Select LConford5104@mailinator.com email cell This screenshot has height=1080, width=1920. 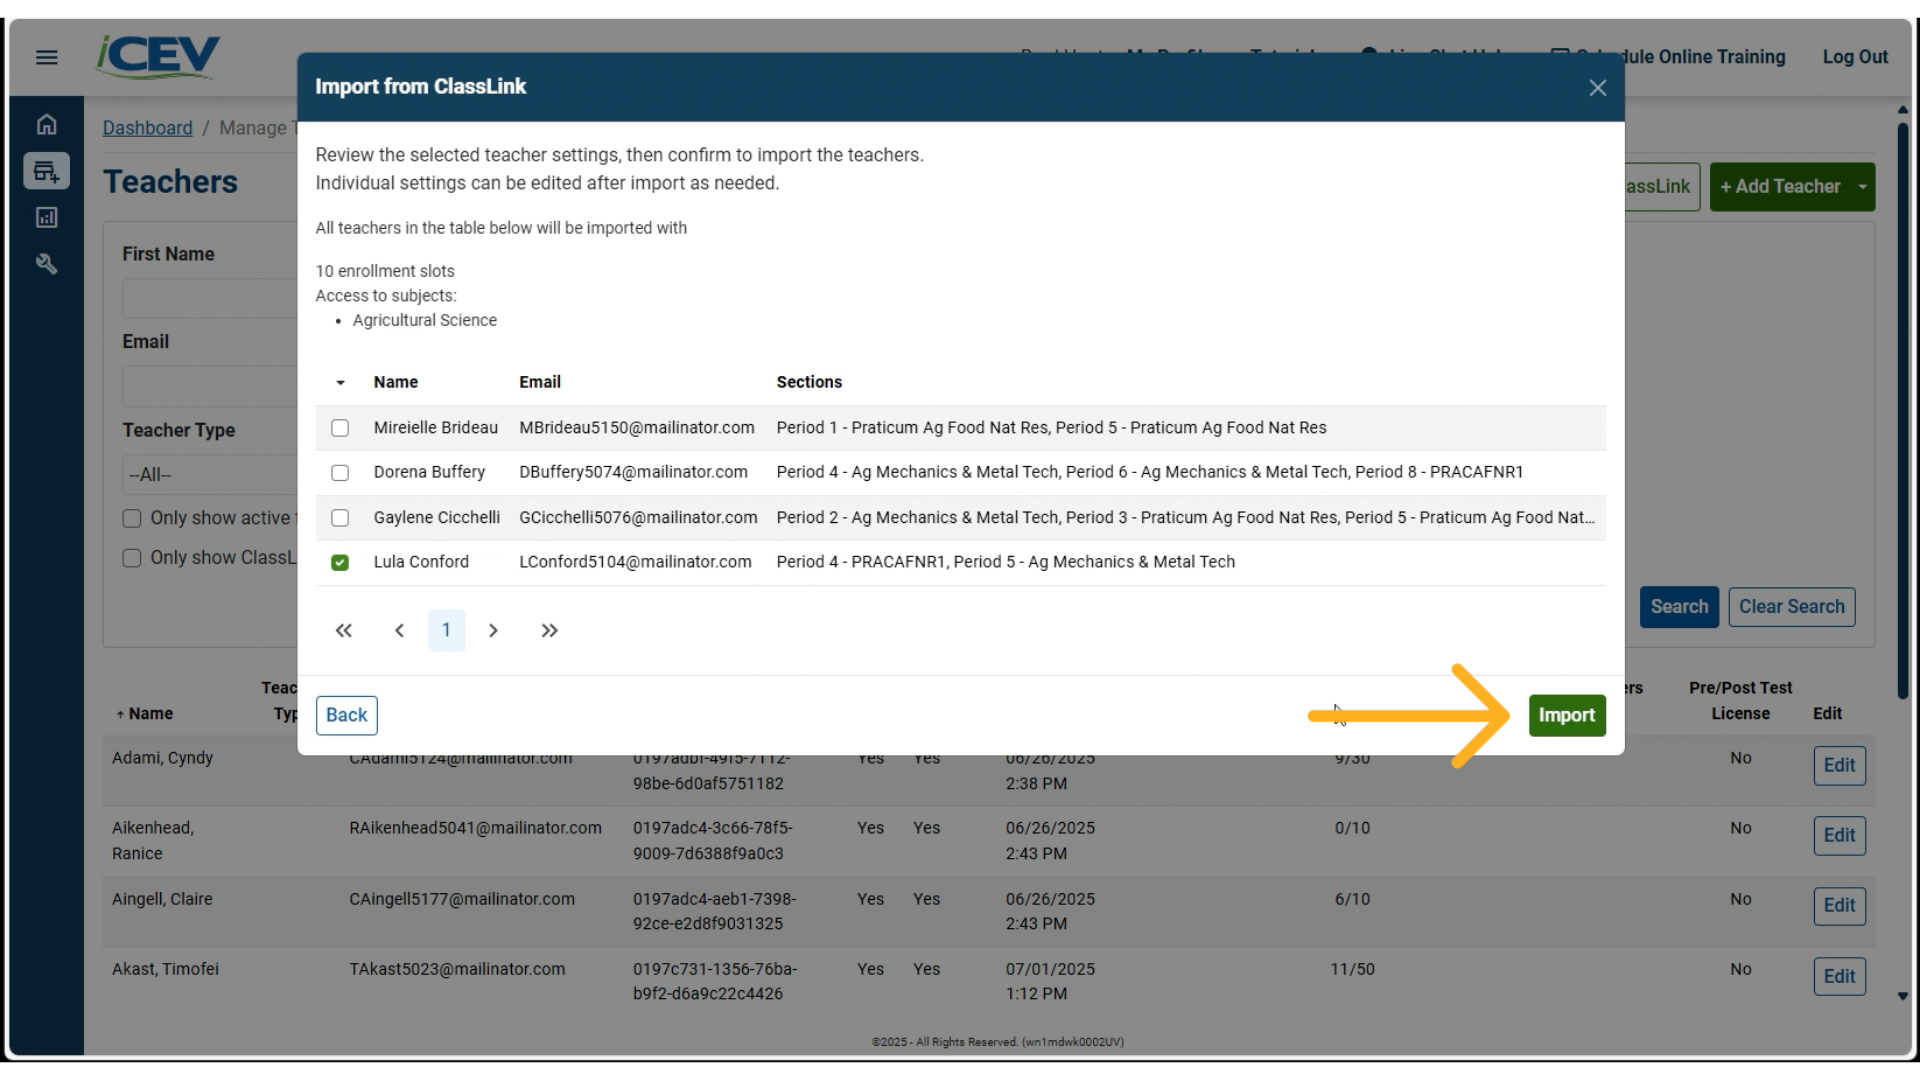pyautogui.click(x=635, y=562)
